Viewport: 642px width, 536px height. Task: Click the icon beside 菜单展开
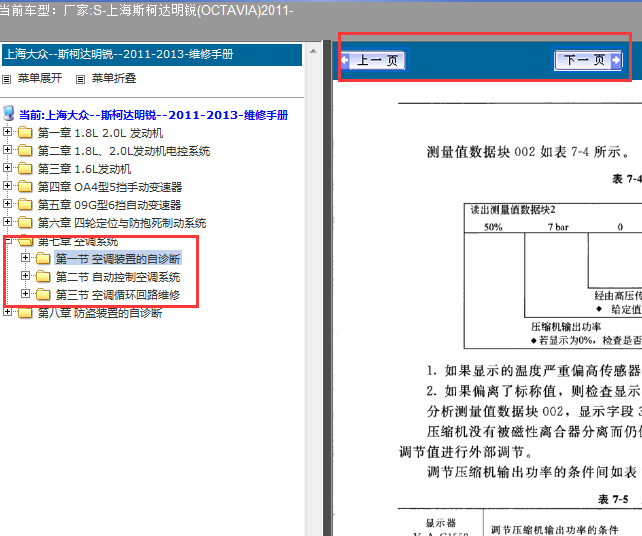[7, 79]
